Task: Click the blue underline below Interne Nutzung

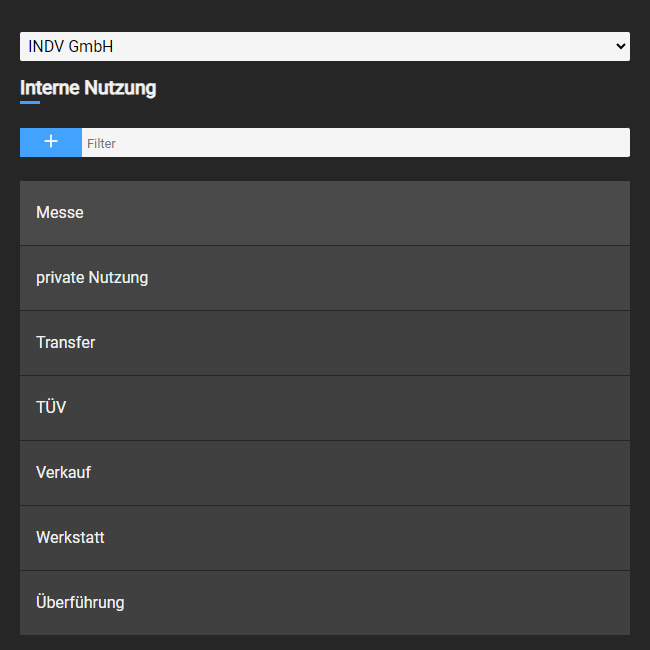Action: coord(30,102)
